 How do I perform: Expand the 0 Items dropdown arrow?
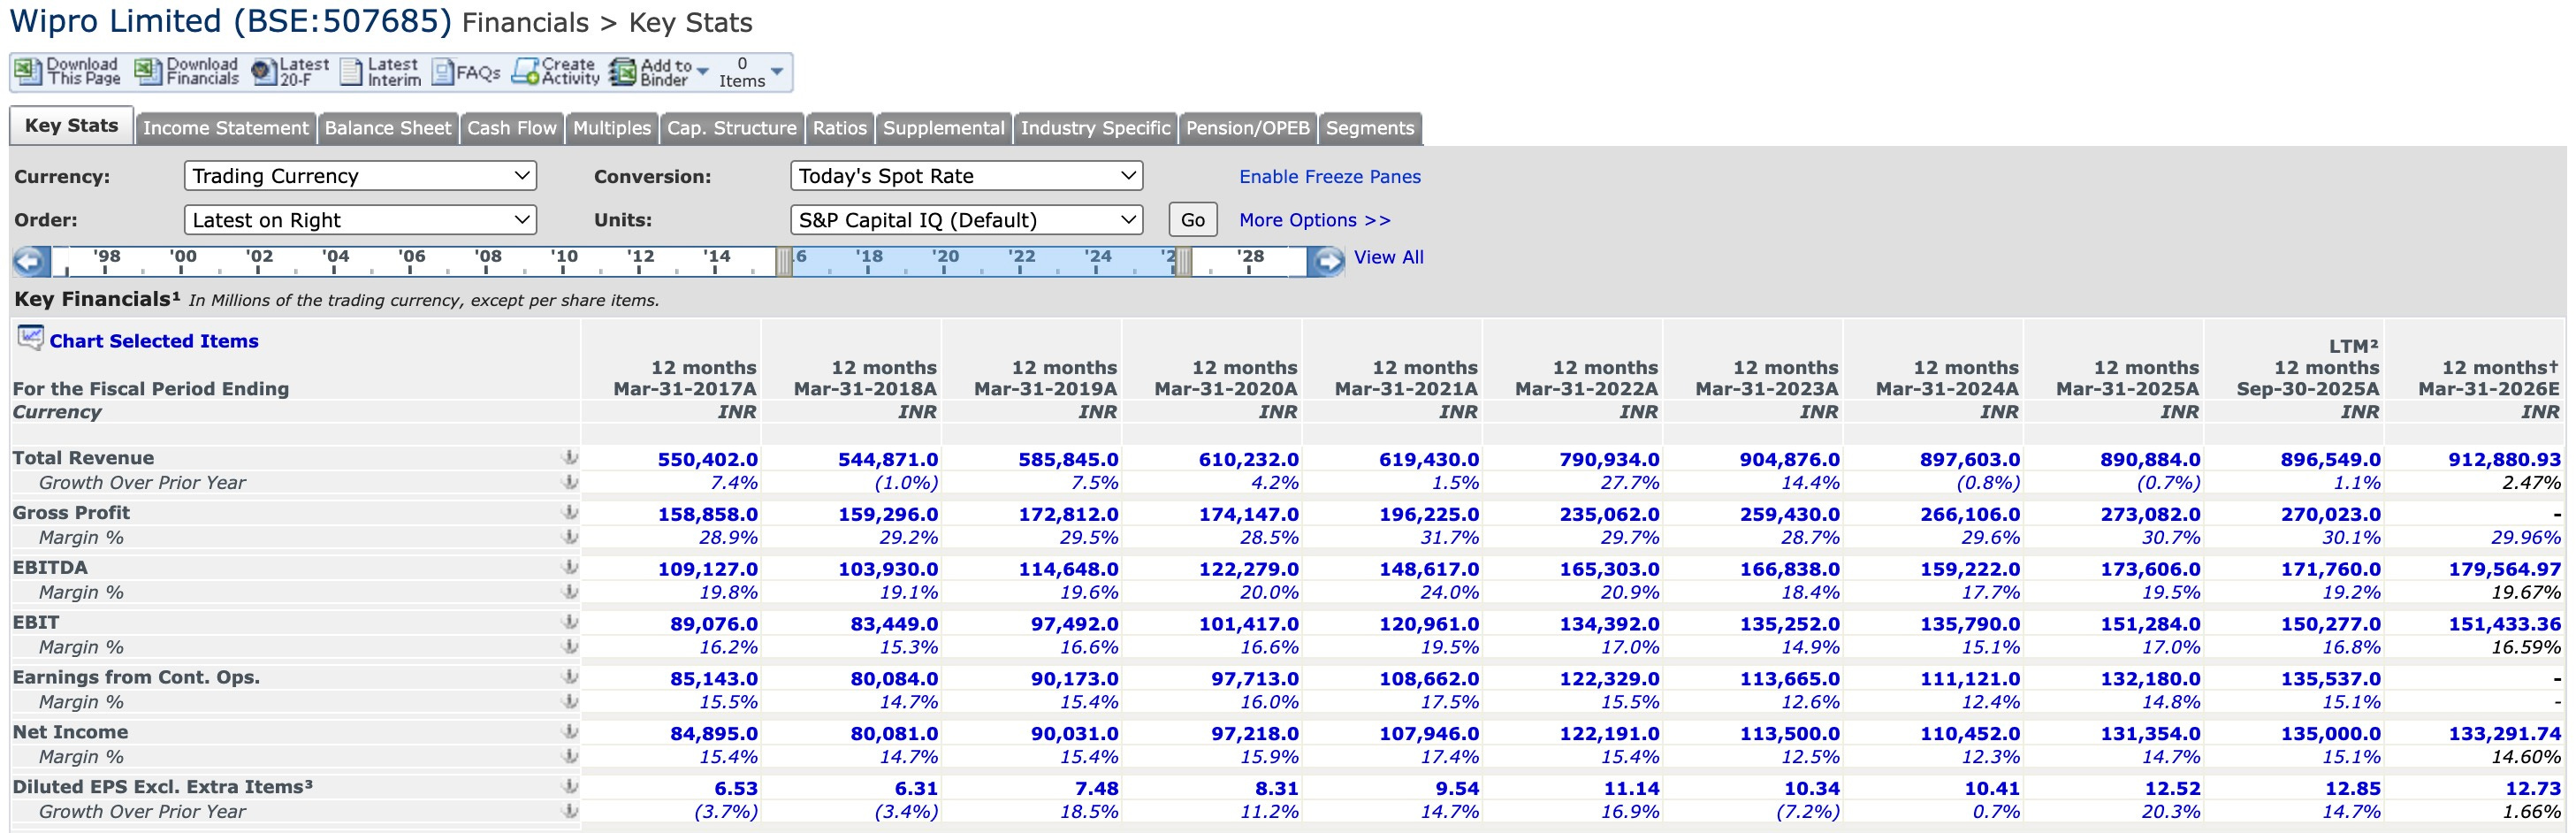pos(777,72)
